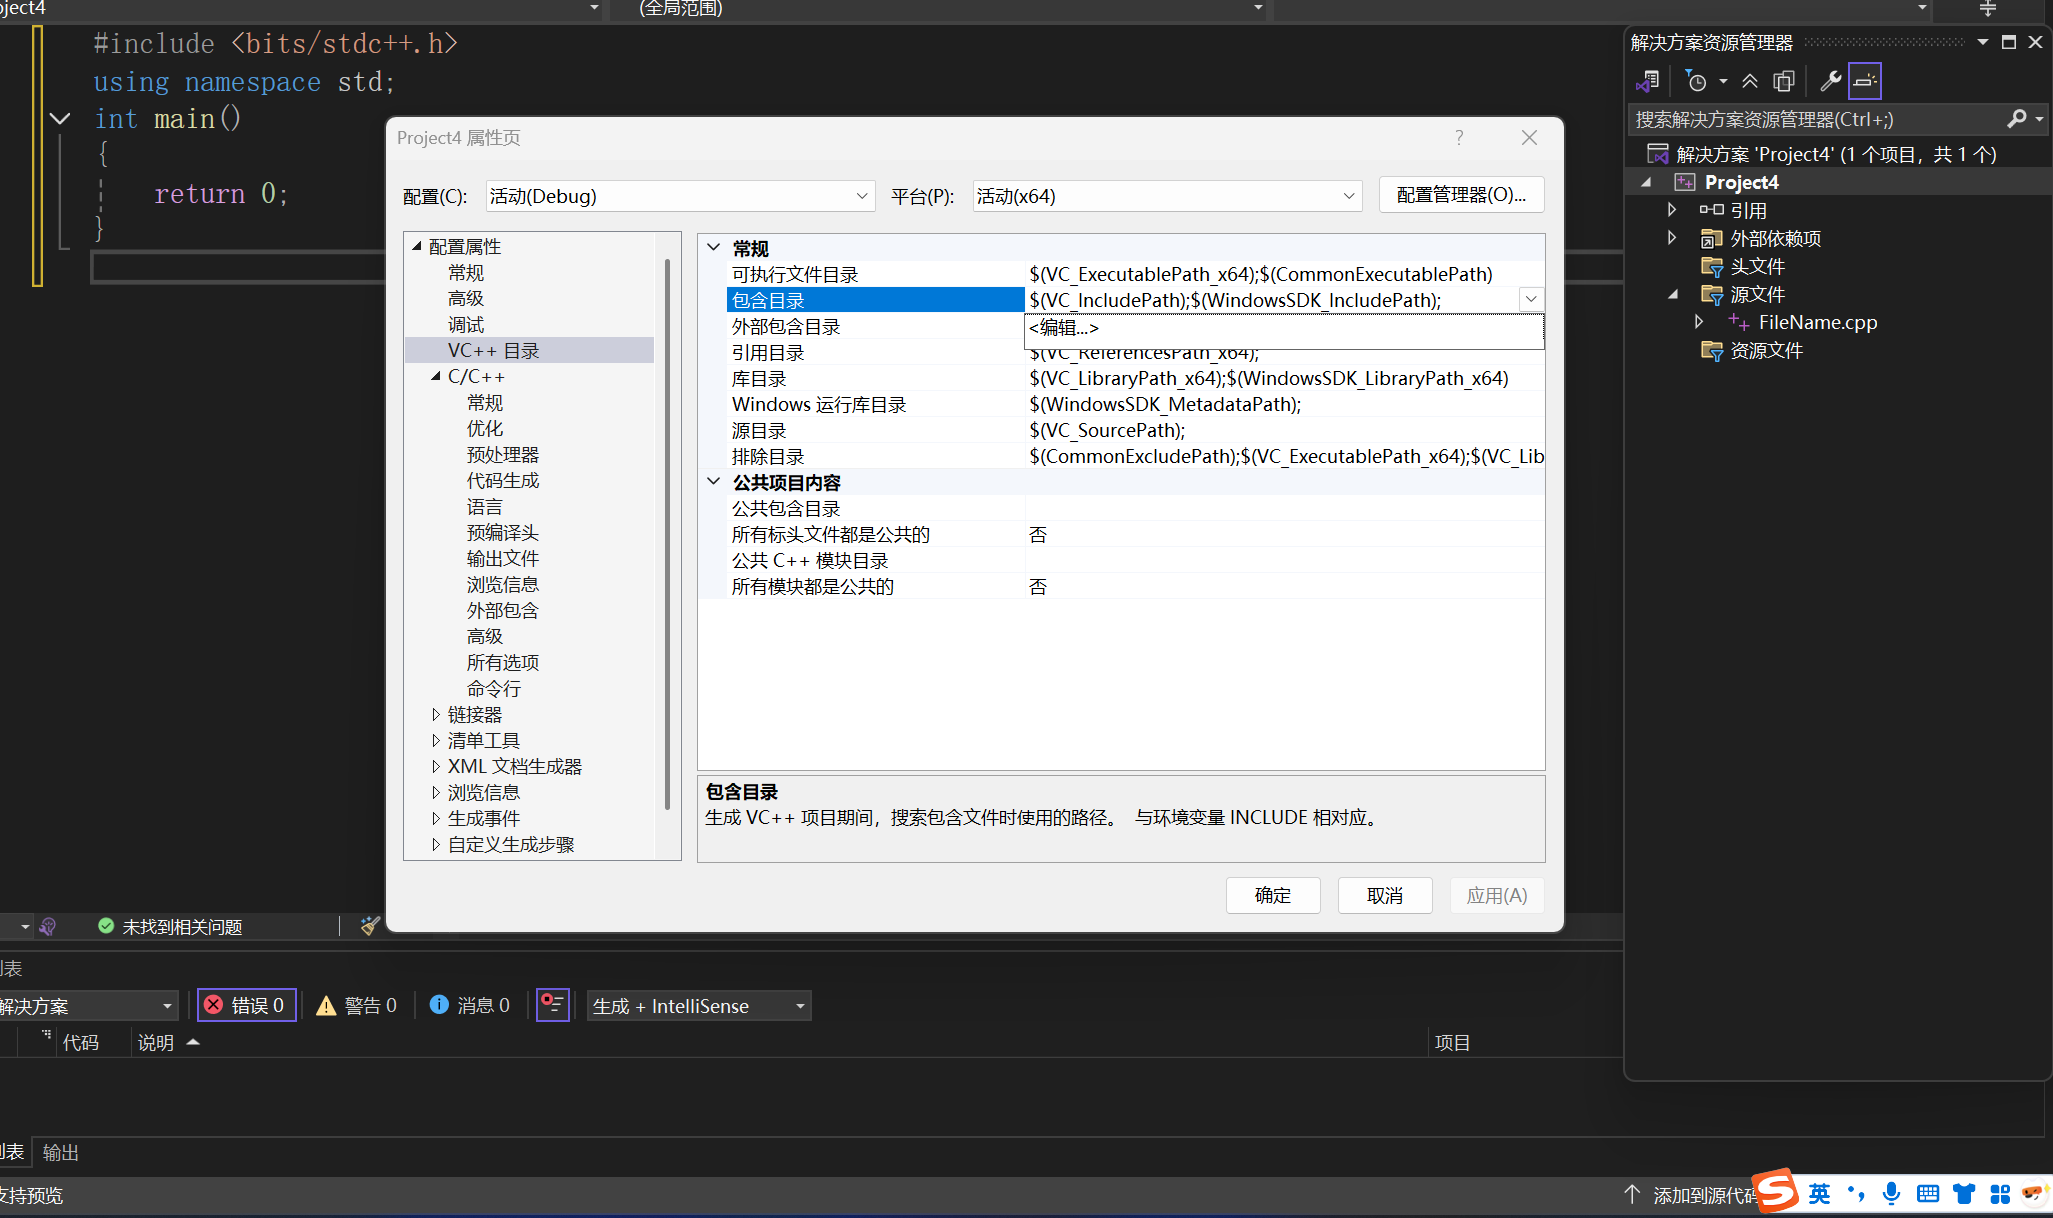Select <编辑...> in 包含目录 dropdown list
The image size is (2053, 1218).
pyautogui.click(x=1064, y=327)
